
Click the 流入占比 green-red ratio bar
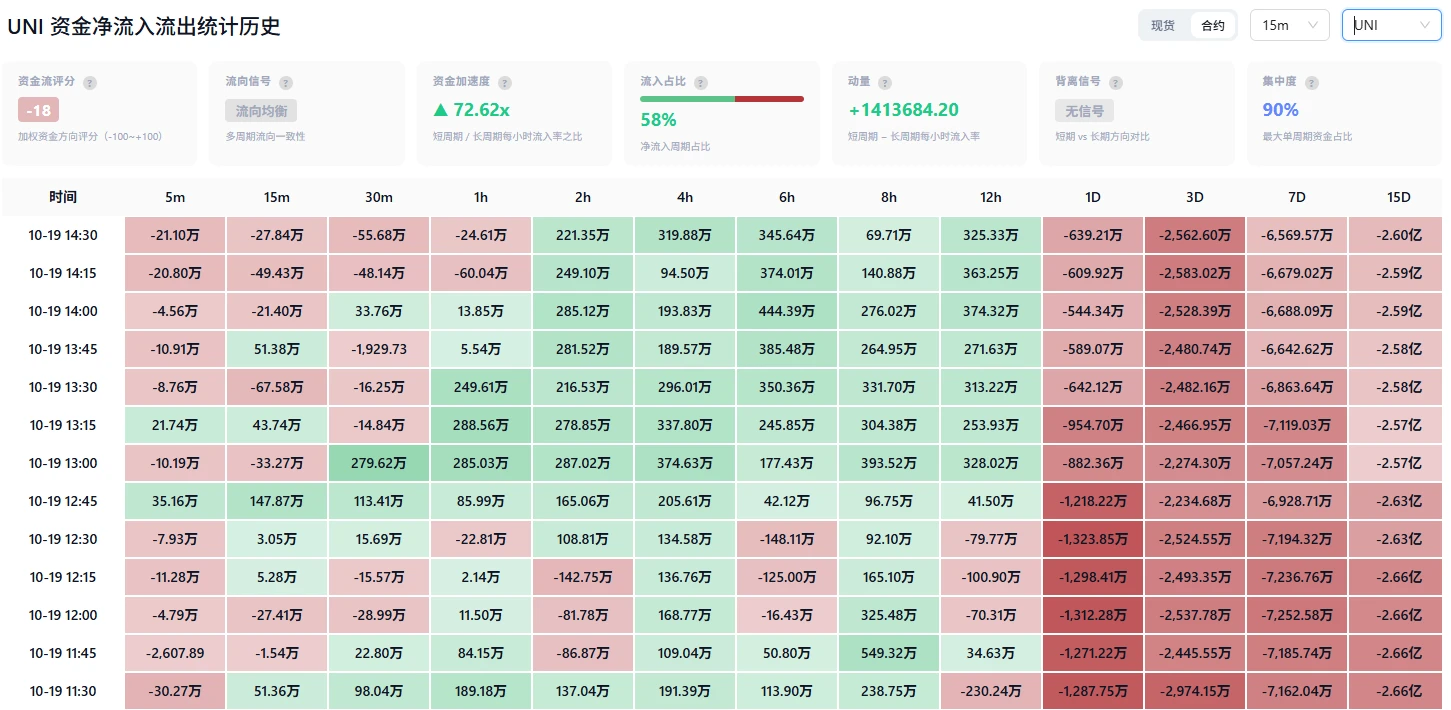(x=722, y=99)
